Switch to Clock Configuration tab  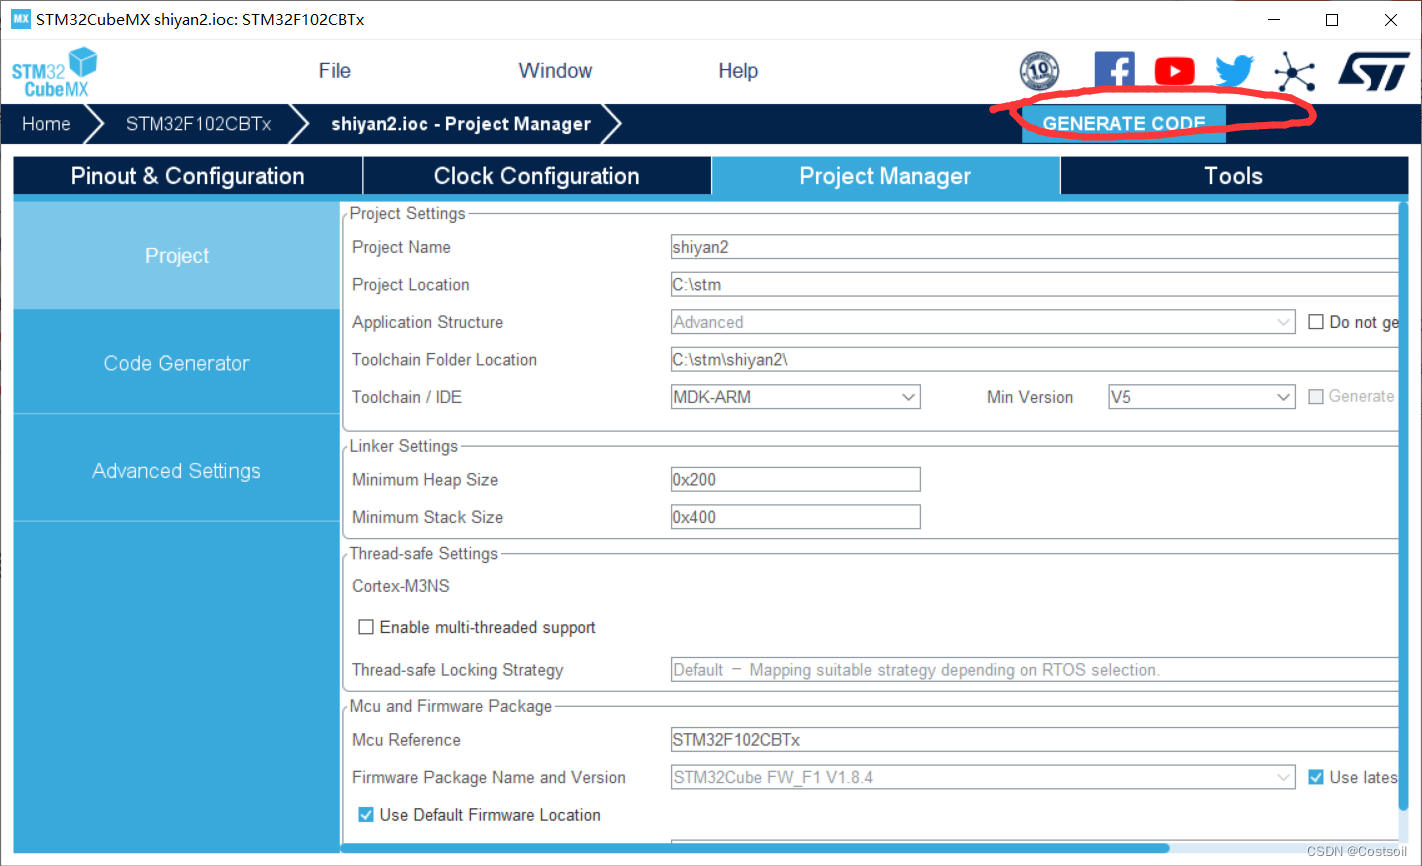point(537,176)
